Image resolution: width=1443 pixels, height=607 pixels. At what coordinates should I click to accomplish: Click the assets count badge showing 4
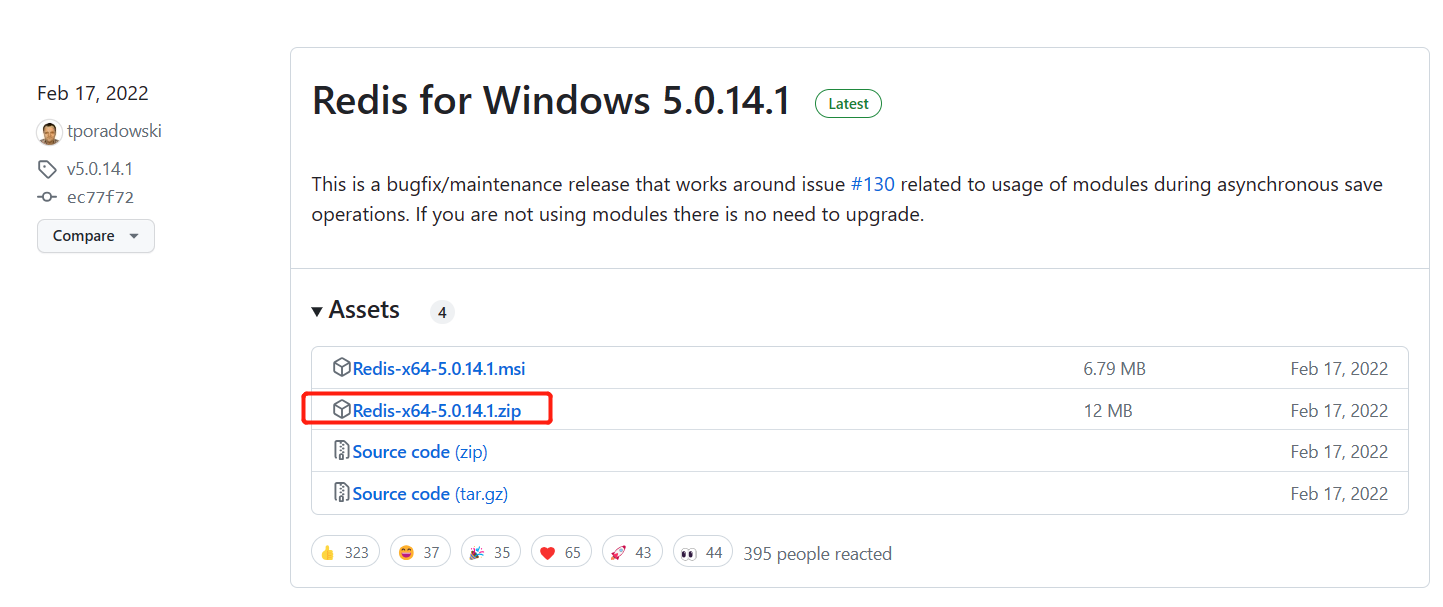tap(442, 311)
